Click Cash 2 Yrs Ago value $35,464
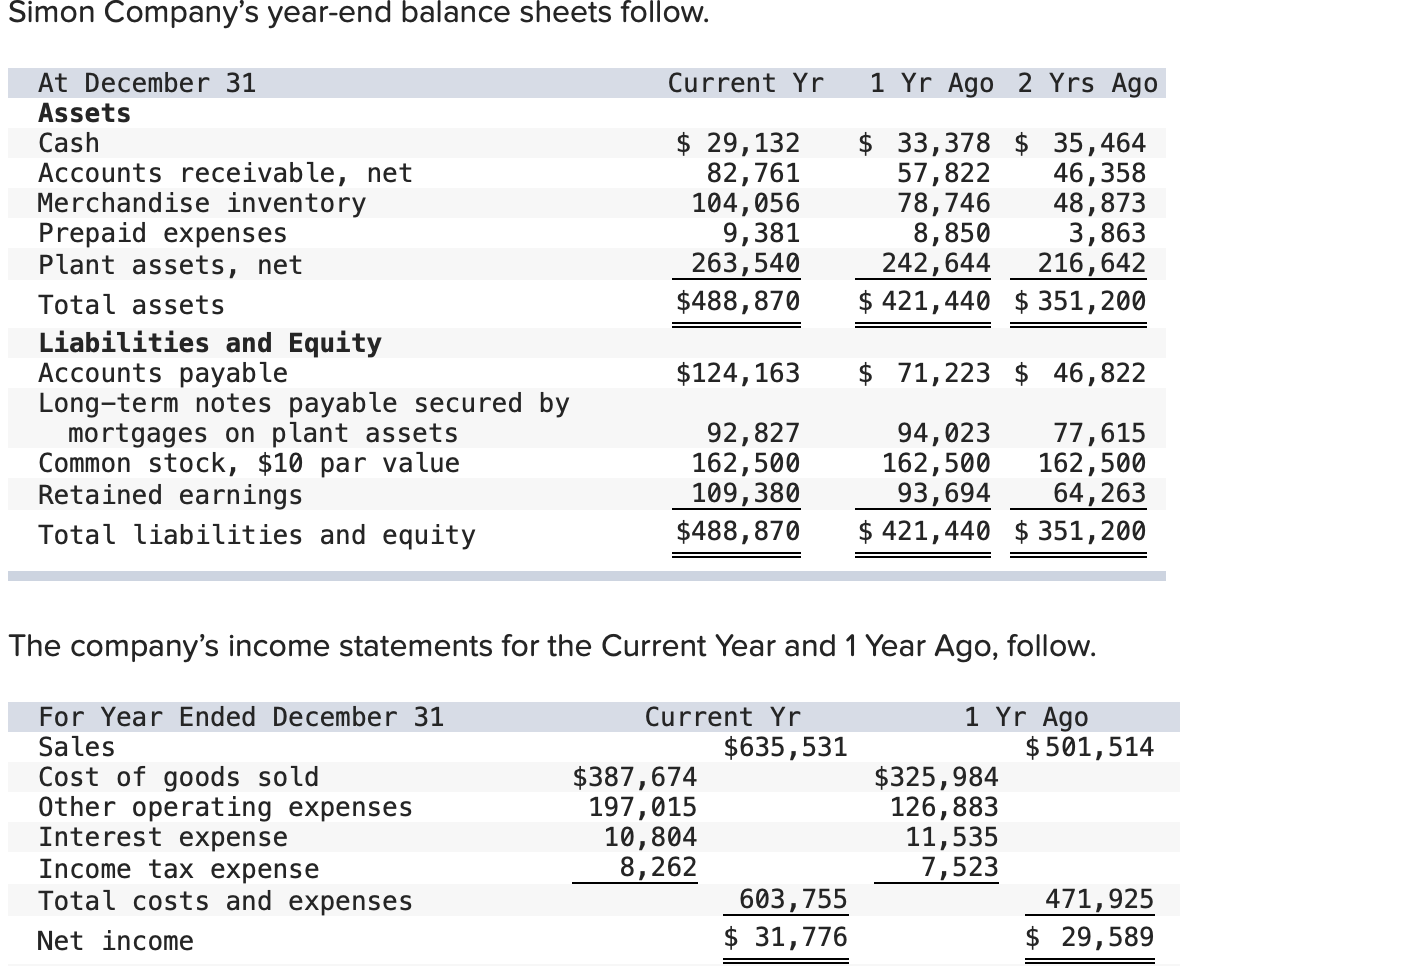 [x=1081, y=143]
